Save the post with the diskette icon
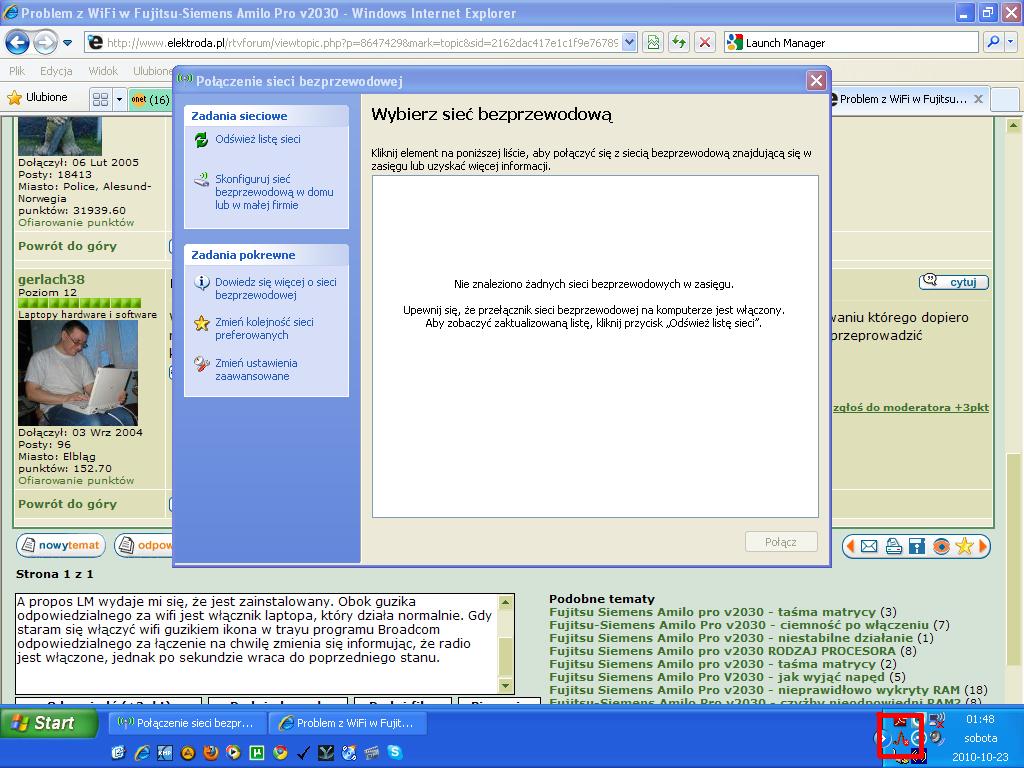The image size is (1024, 768). point(917,546)
